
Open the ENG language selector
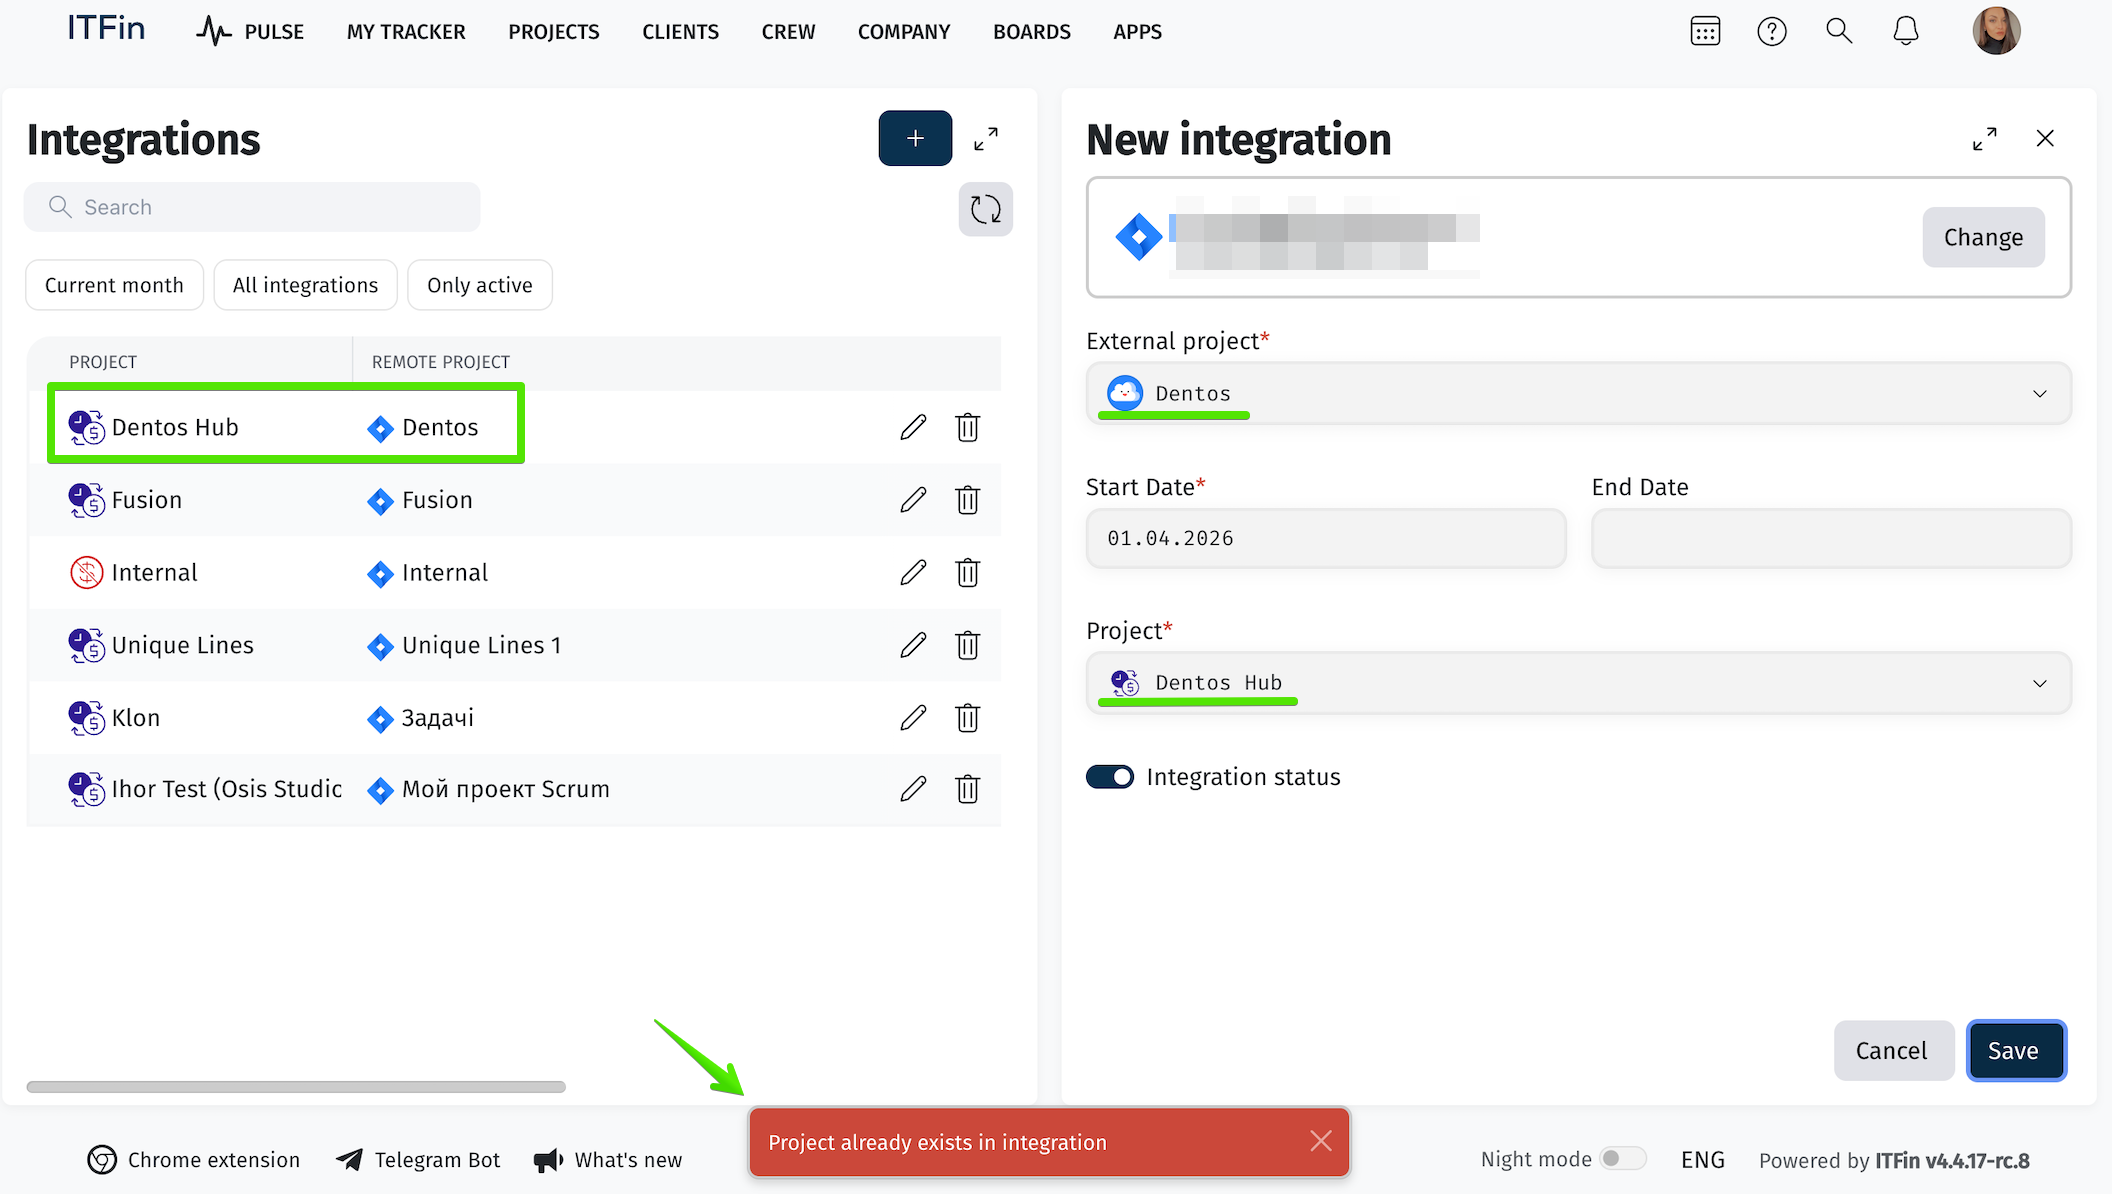[x=1702, y=1160]
